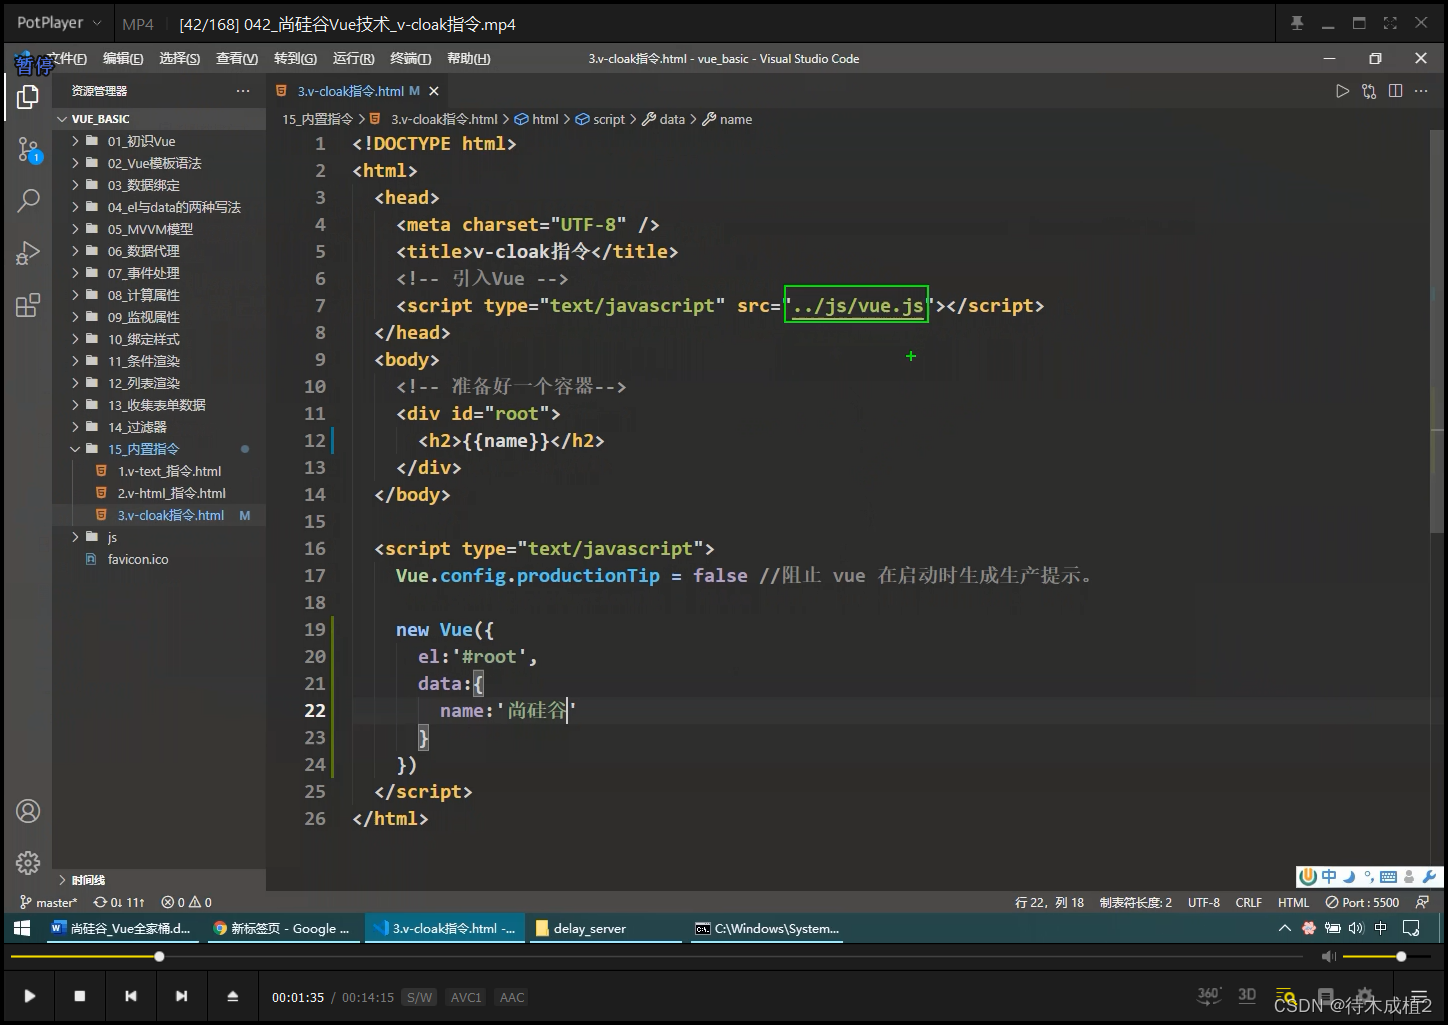This screenshot has height=1025, width=1448.
Task: Click the PotPlayer play button
Action: click(x=29, y=996)
